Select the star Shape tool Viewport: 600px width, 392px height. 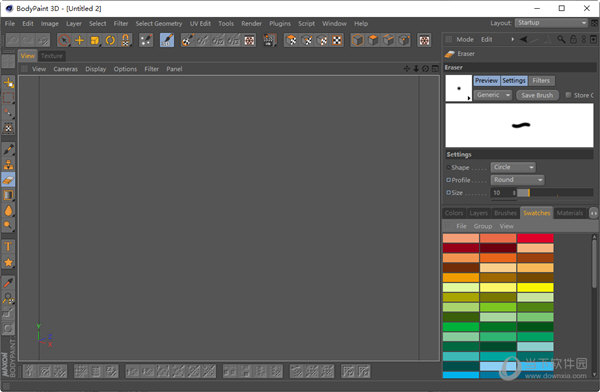(8, 262)
